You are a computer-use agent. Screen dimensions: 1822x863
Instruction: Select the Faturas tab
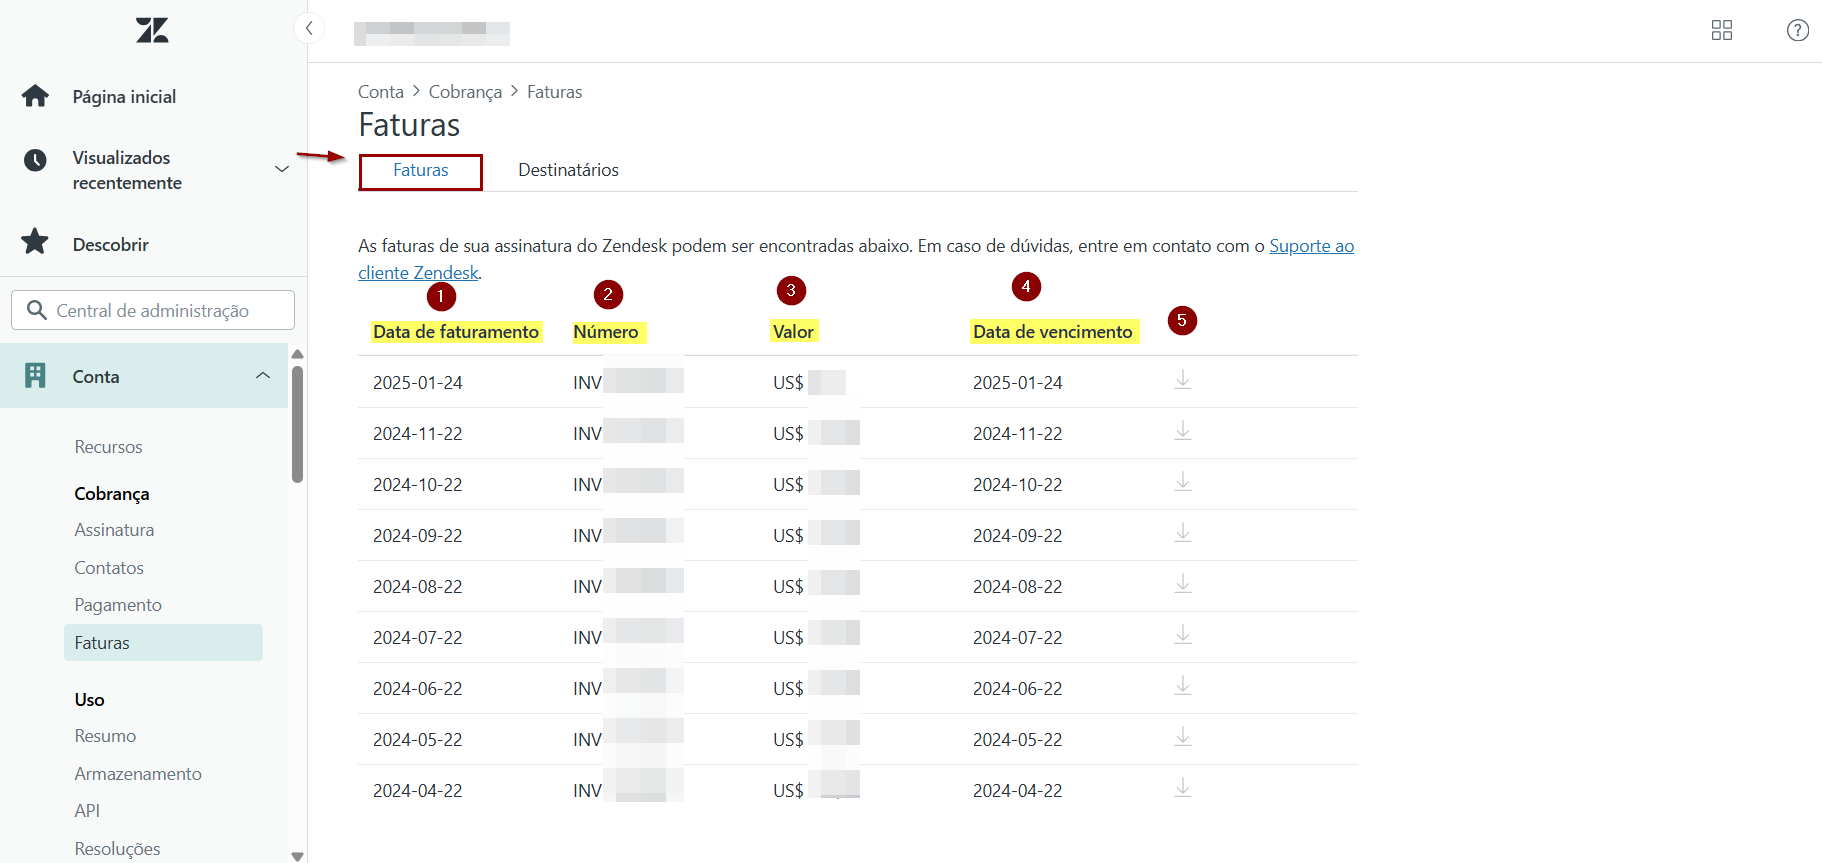[x=420, y=171]
